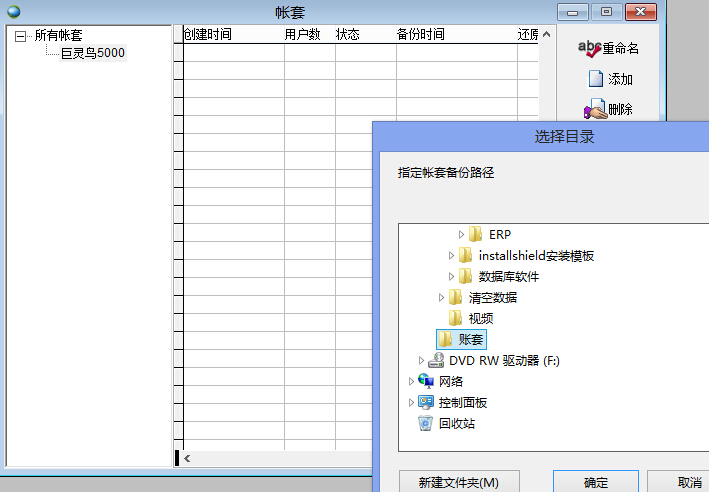
Task: Click the Add (添加) document icon
Action: pyautogui.click(x=595, y=79)
